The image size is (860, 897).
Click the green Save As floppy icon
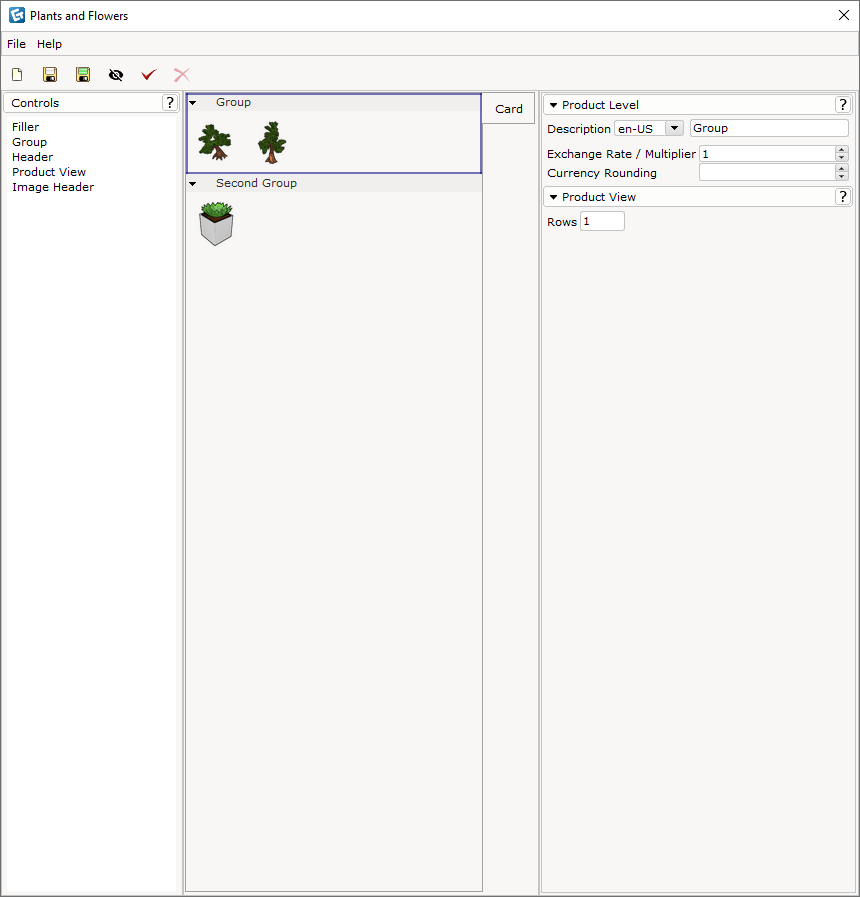(x=83, y=75)
